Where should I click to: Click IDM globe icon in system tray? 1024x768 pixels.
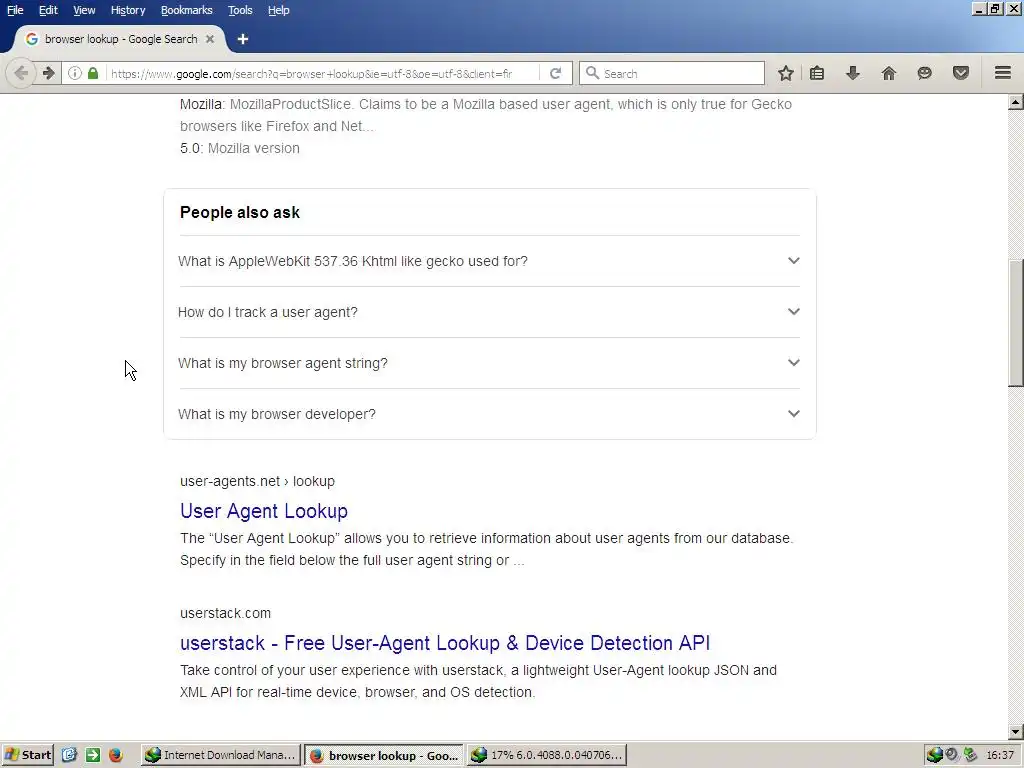point(935,755)
